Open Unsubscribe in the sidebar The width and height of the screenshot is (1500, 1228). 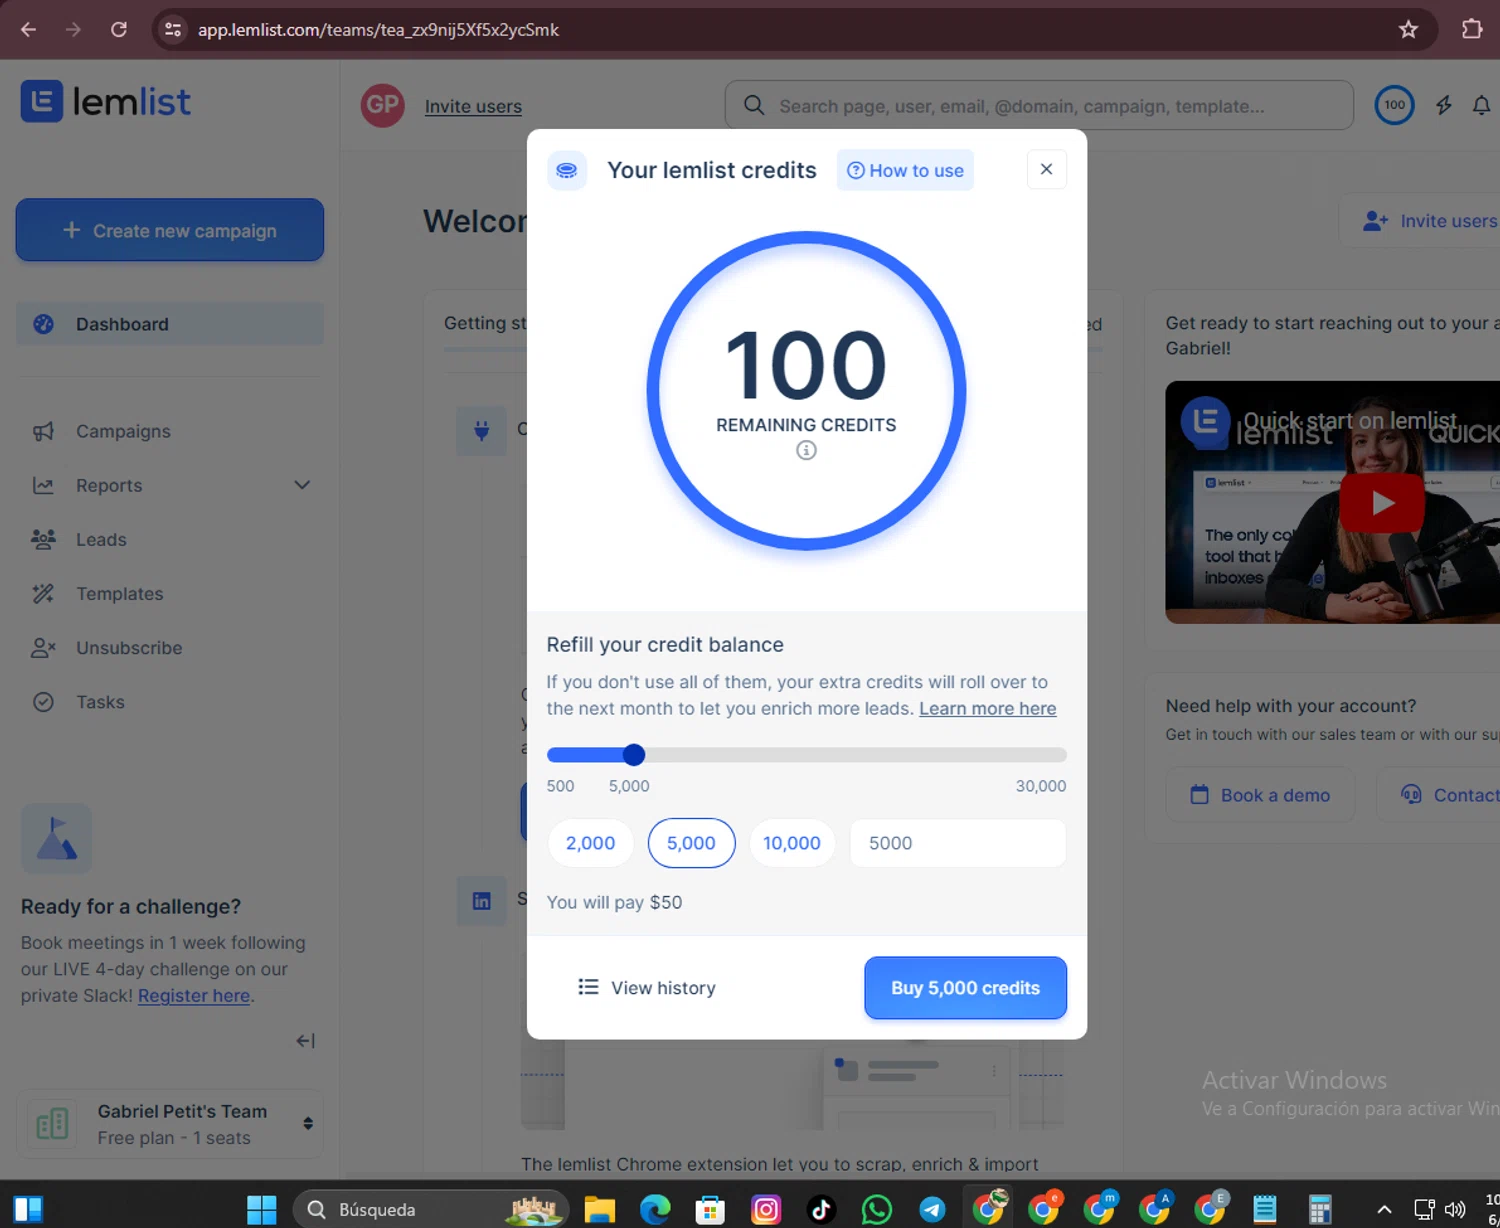point(129,647)
